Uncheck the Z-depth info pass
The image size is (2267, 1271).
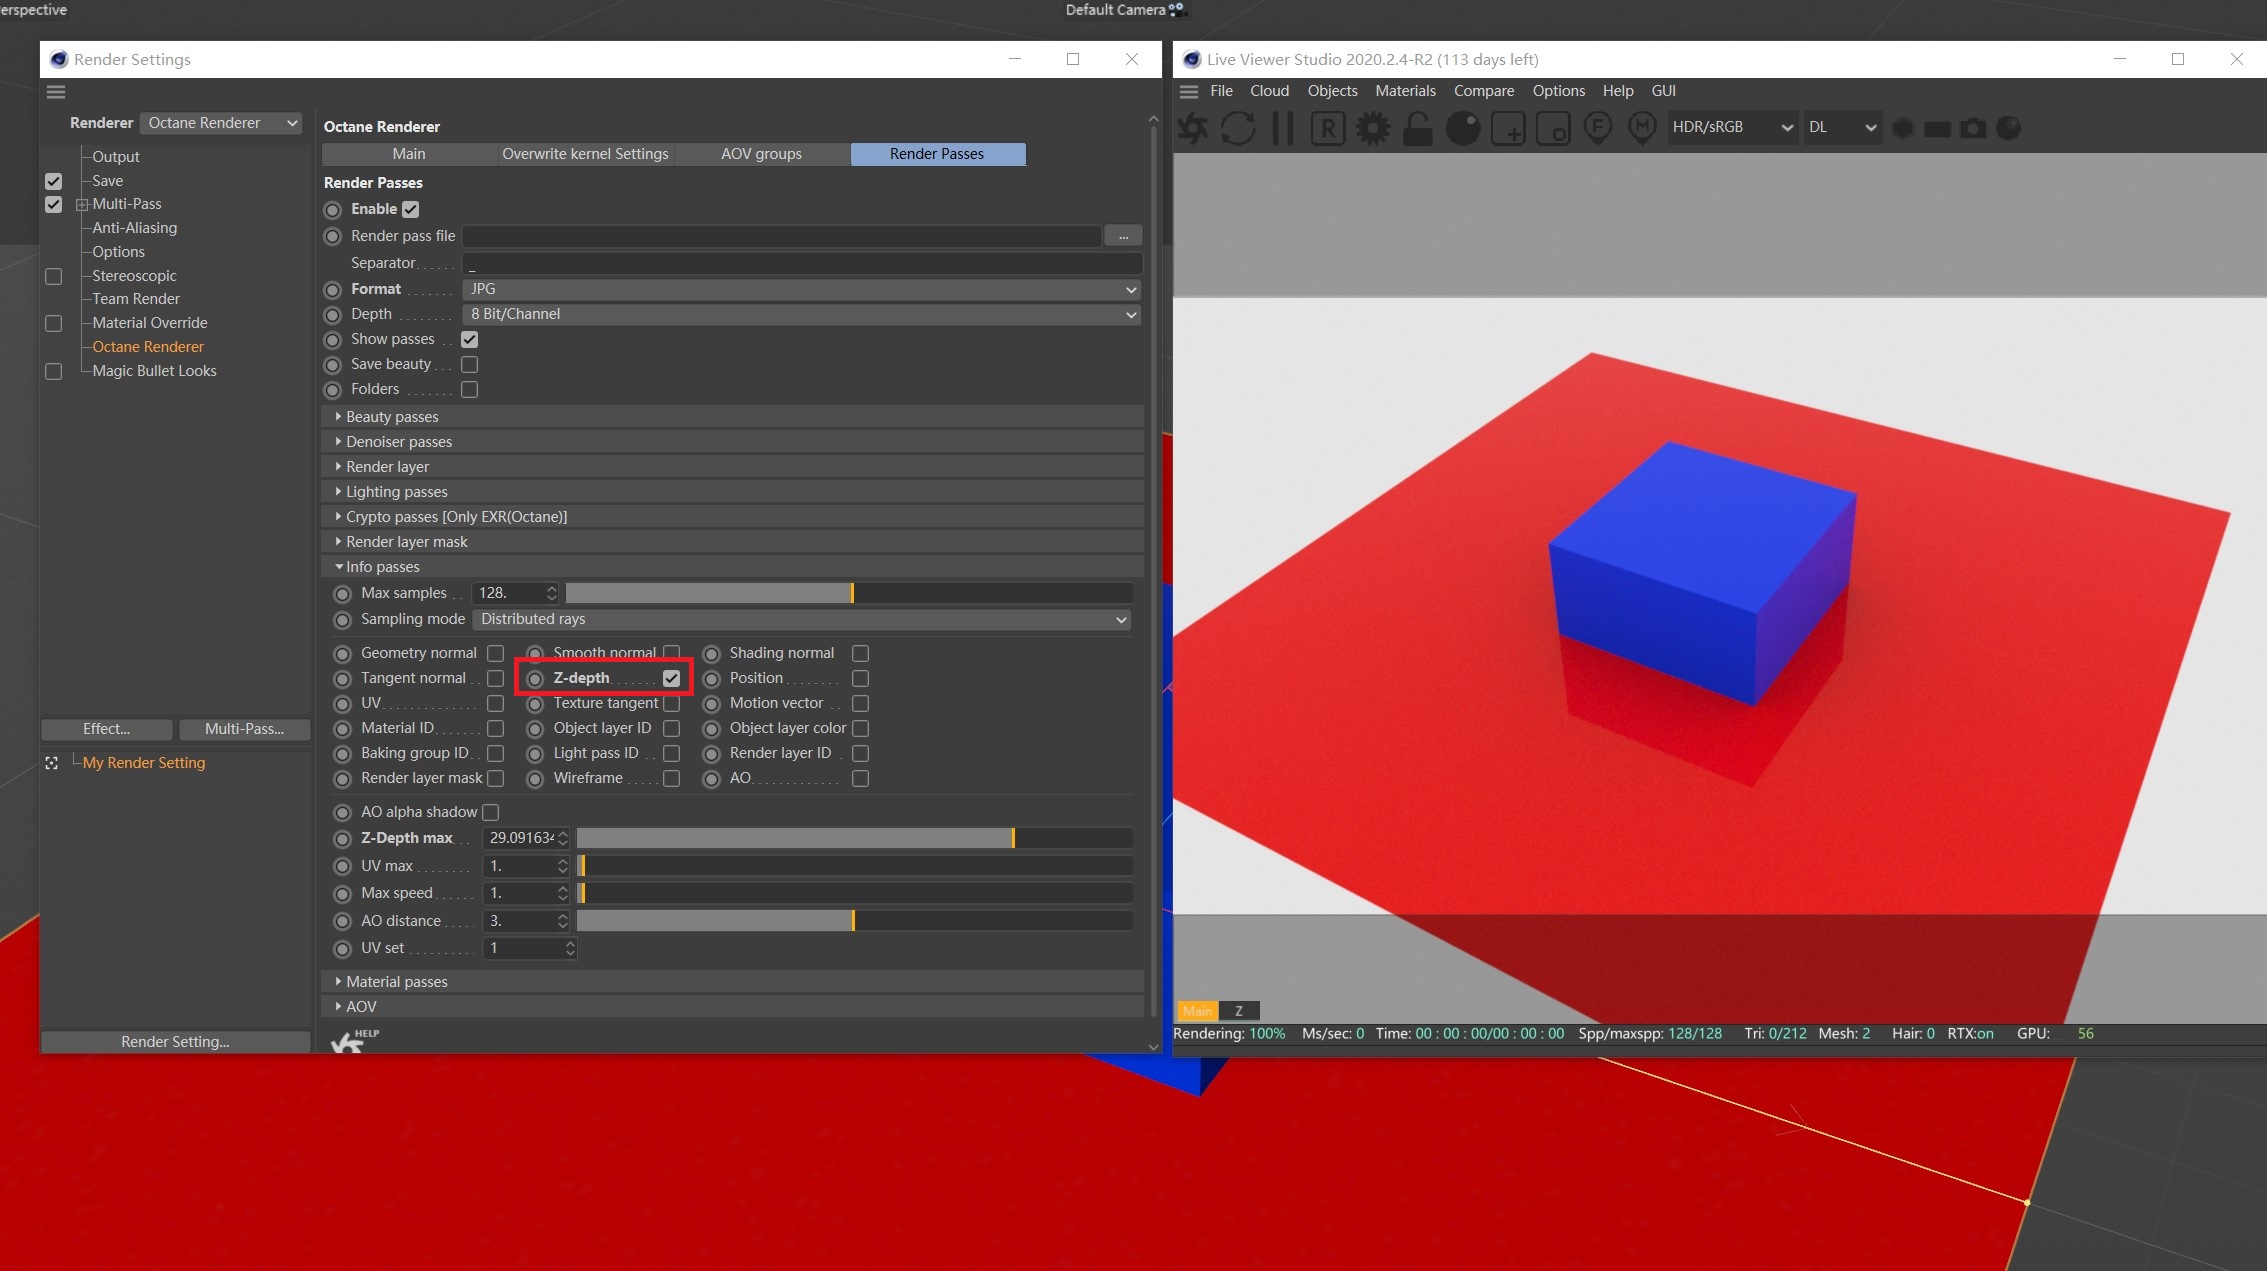pos(671,678)
